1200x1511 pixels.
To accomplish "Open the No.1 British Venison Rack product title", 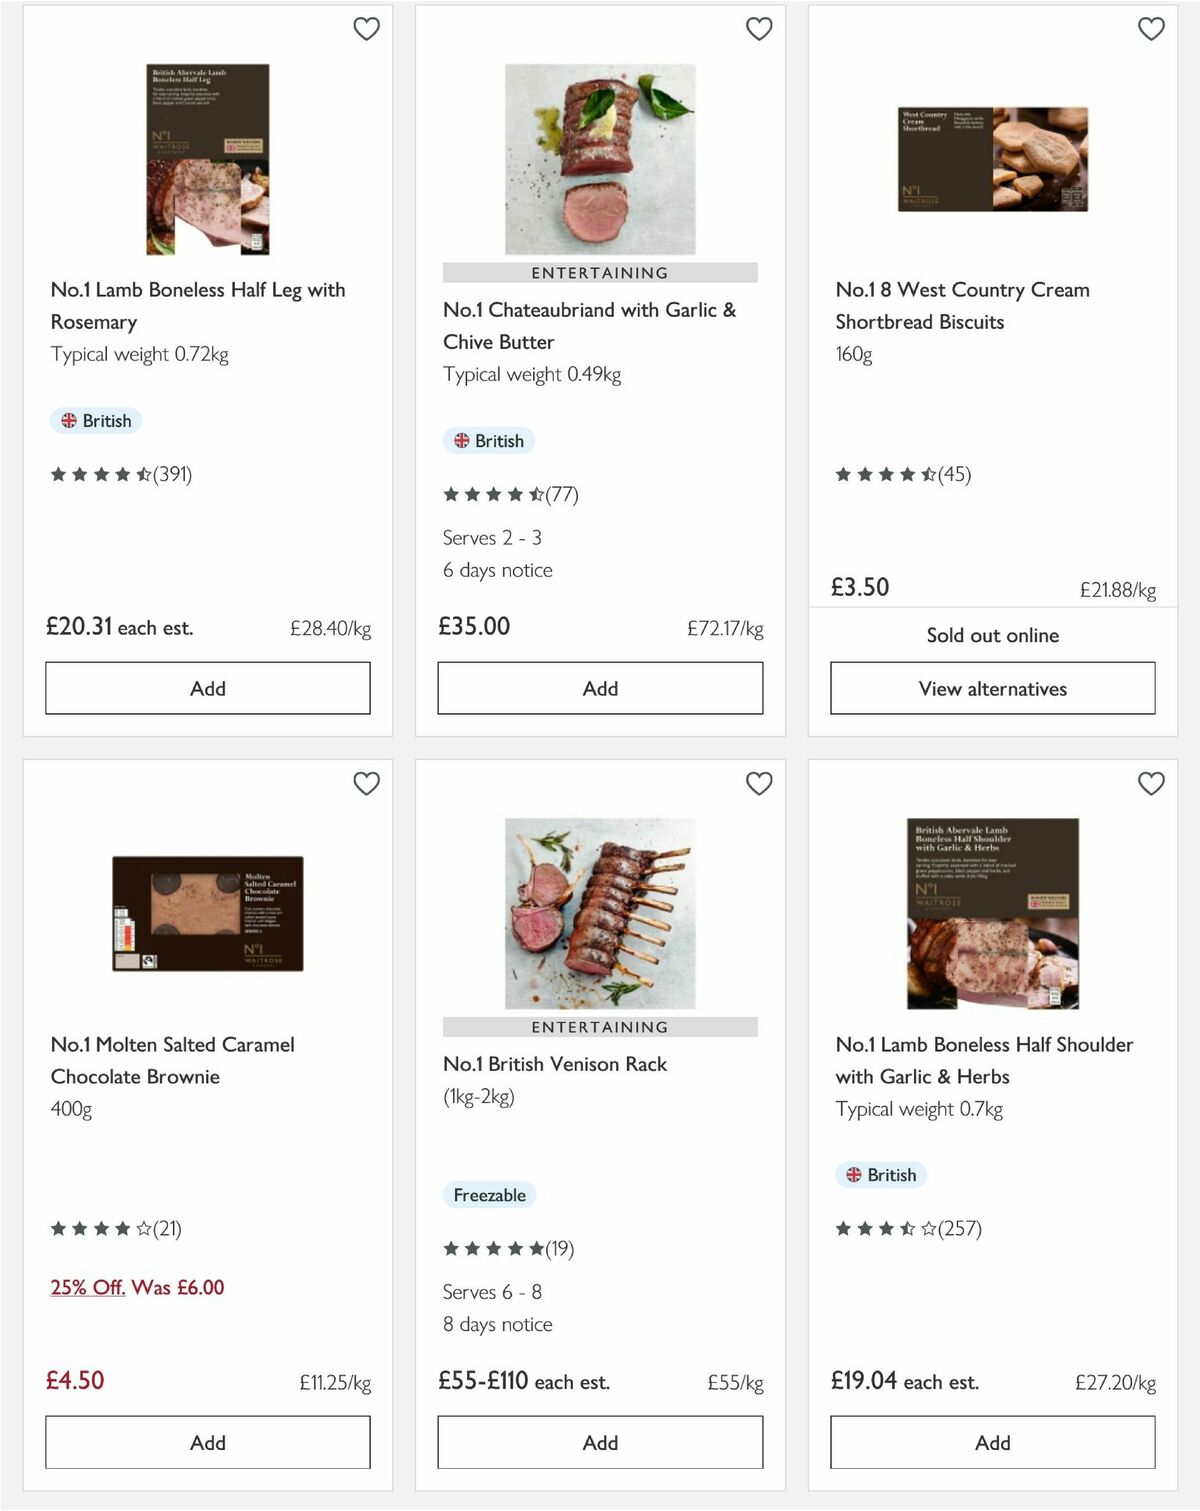I will [554, 1064].
